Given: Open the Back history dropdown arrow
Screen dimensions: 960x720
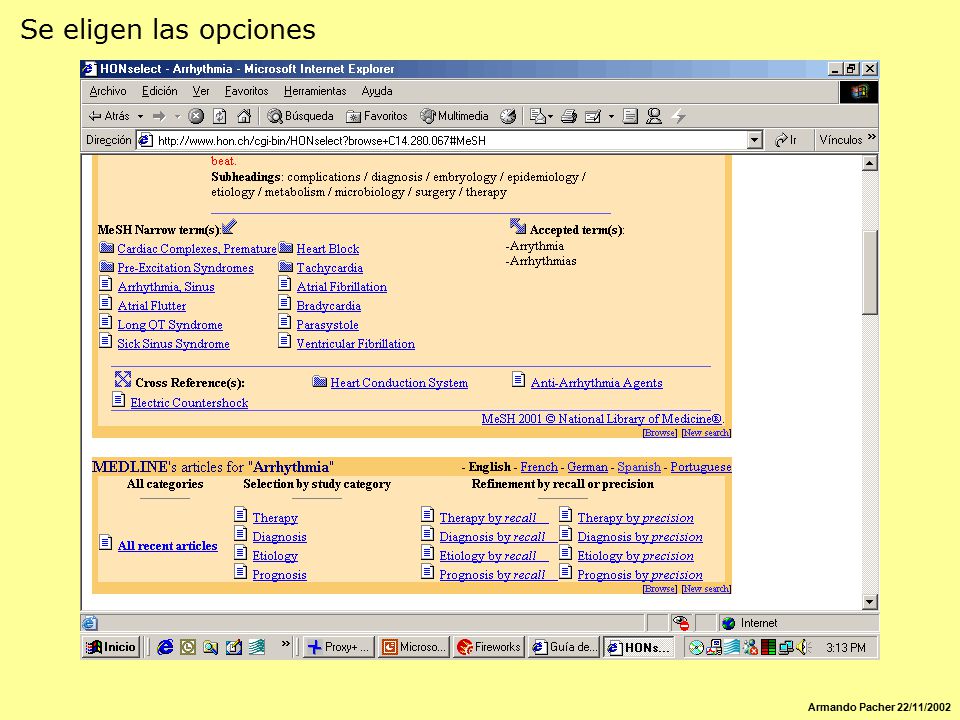Looking at the screenshot, I should 140,116.
